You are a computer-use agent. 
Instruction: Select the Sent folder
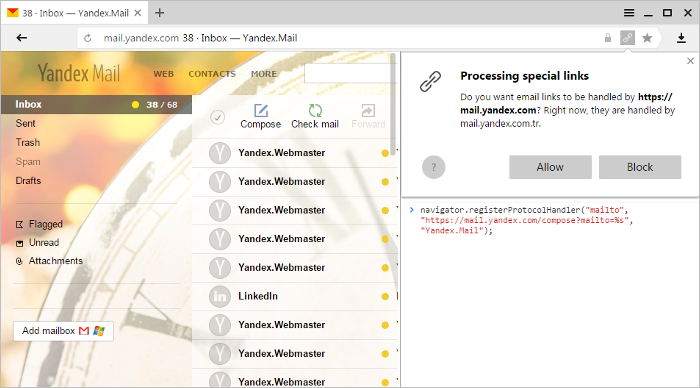(x=25, y=123)
